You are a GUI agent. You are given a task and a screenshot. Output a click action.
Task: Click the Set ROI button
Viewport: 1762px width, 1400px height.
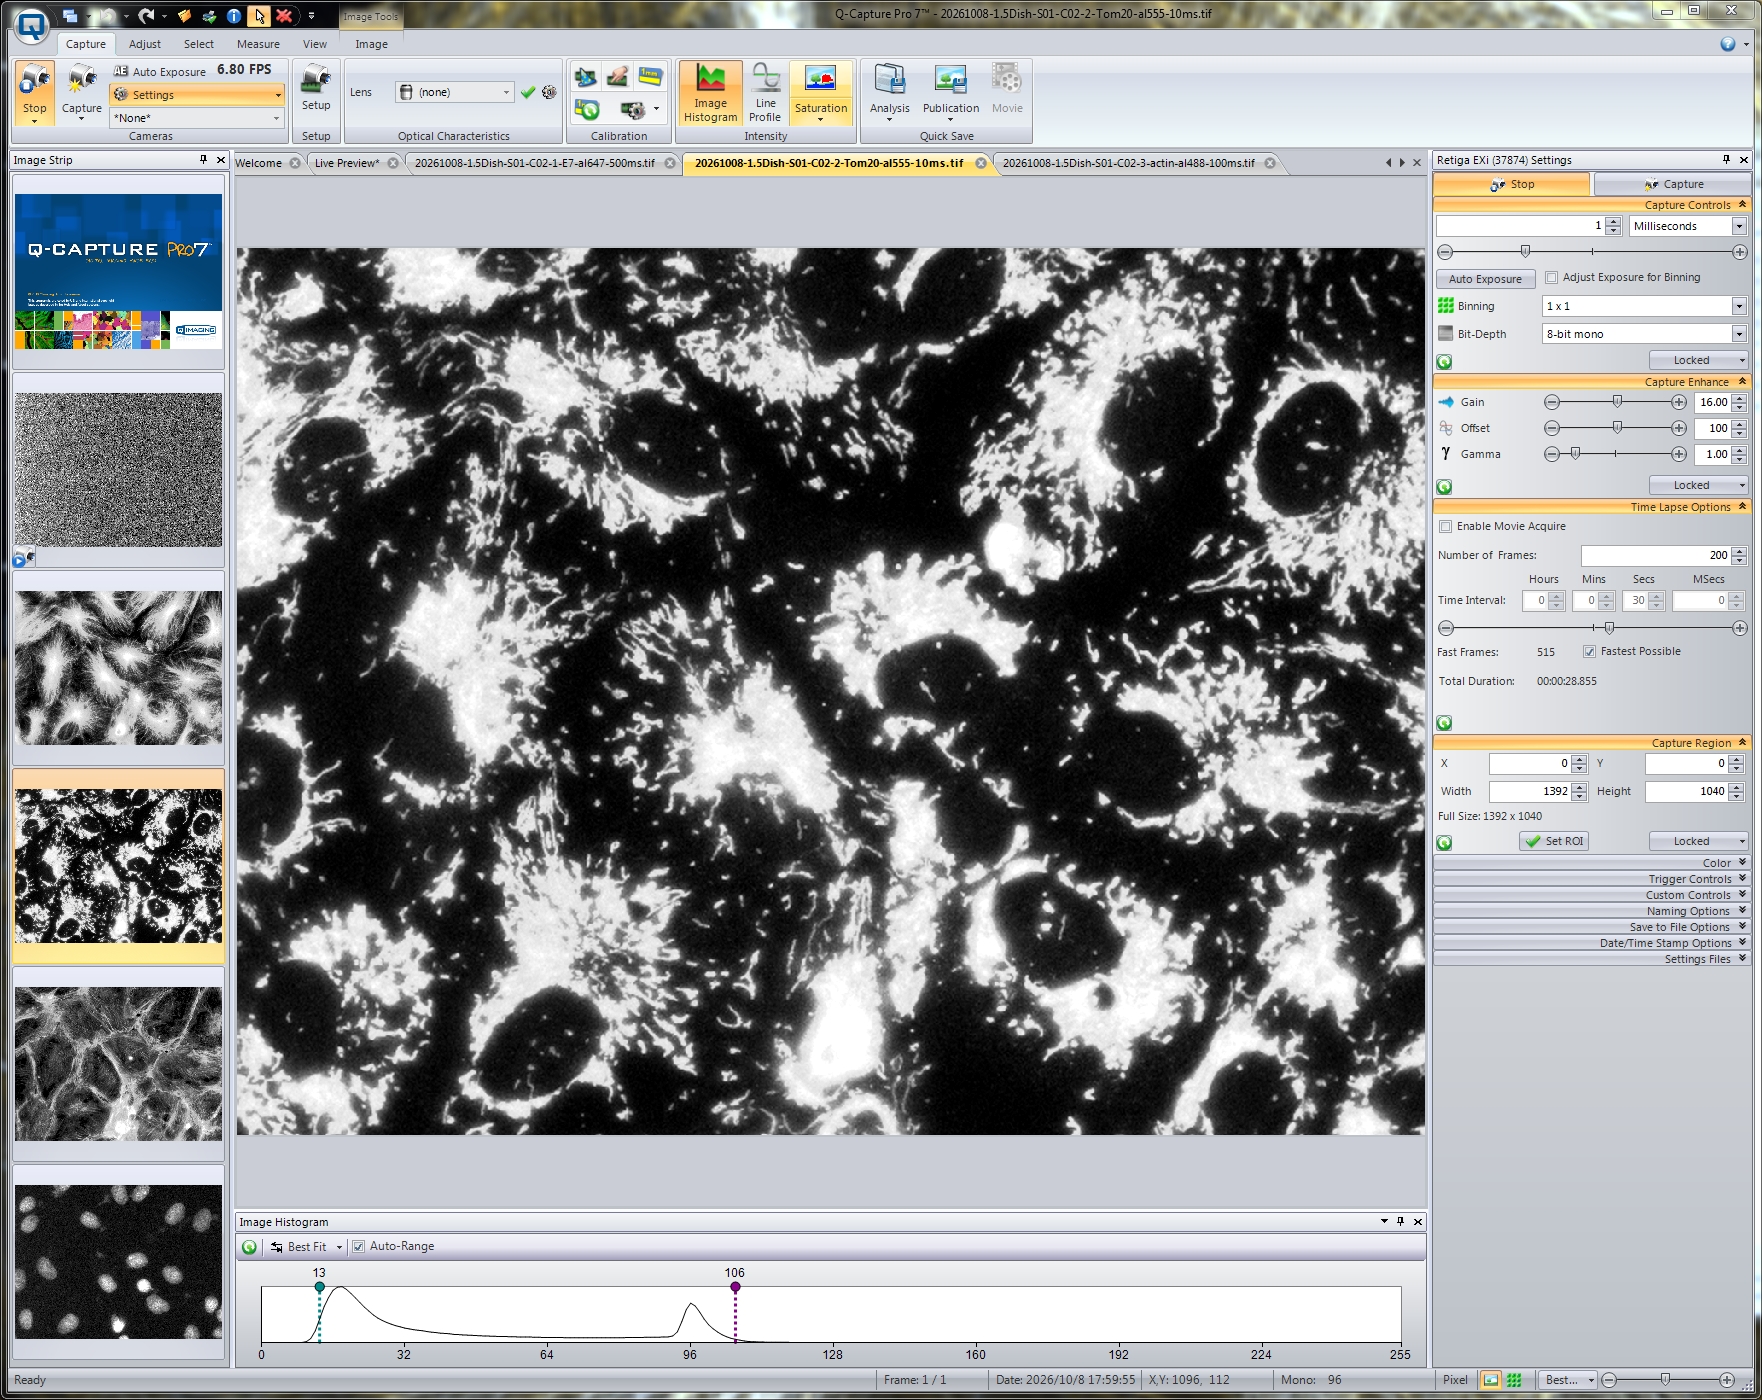[x=1554, y=842]
